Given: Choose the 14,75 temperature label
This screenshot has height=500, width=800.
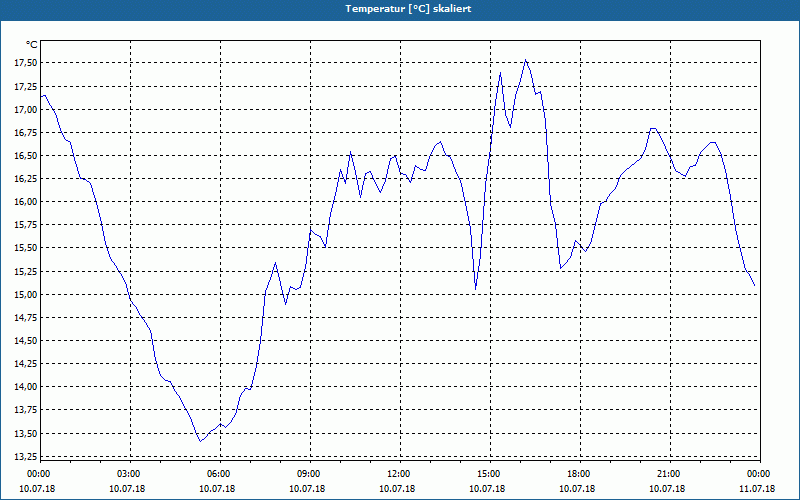Looking at the screenshot, I should tap(25, 317).
